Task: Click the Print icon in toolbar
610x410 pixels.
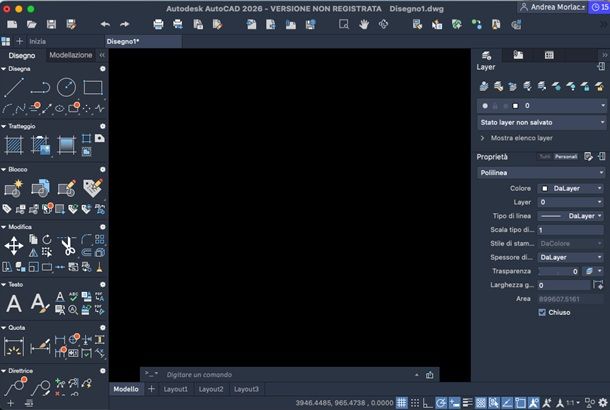Action: [158, 25]
